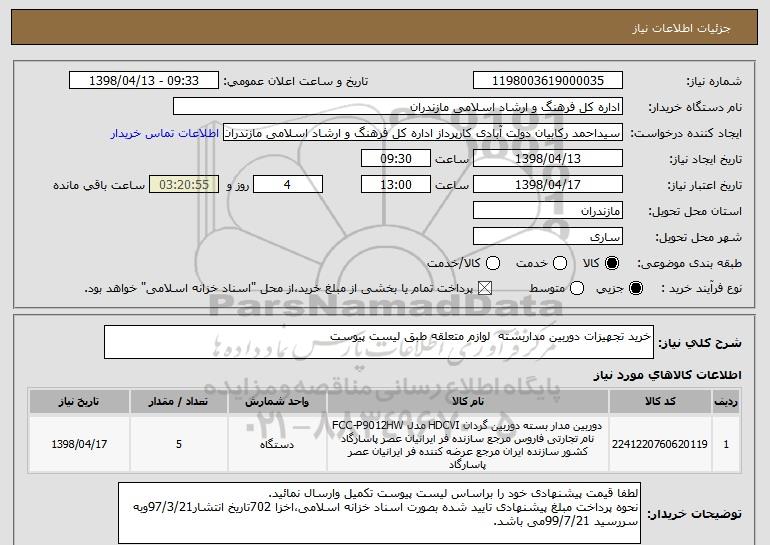Click the طبقه بندی موضوعی label

pos(689,264)
